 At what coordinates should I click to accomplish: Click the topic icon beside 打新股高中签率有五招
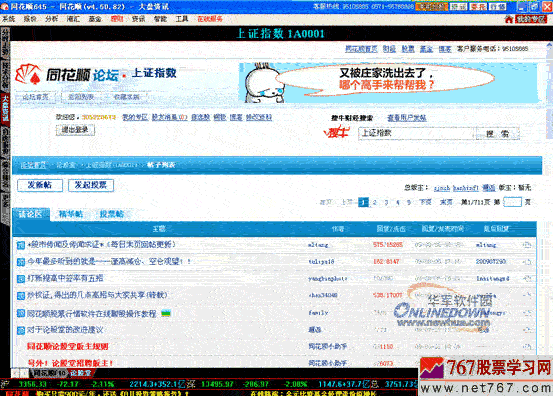click(x=20, y=279)
